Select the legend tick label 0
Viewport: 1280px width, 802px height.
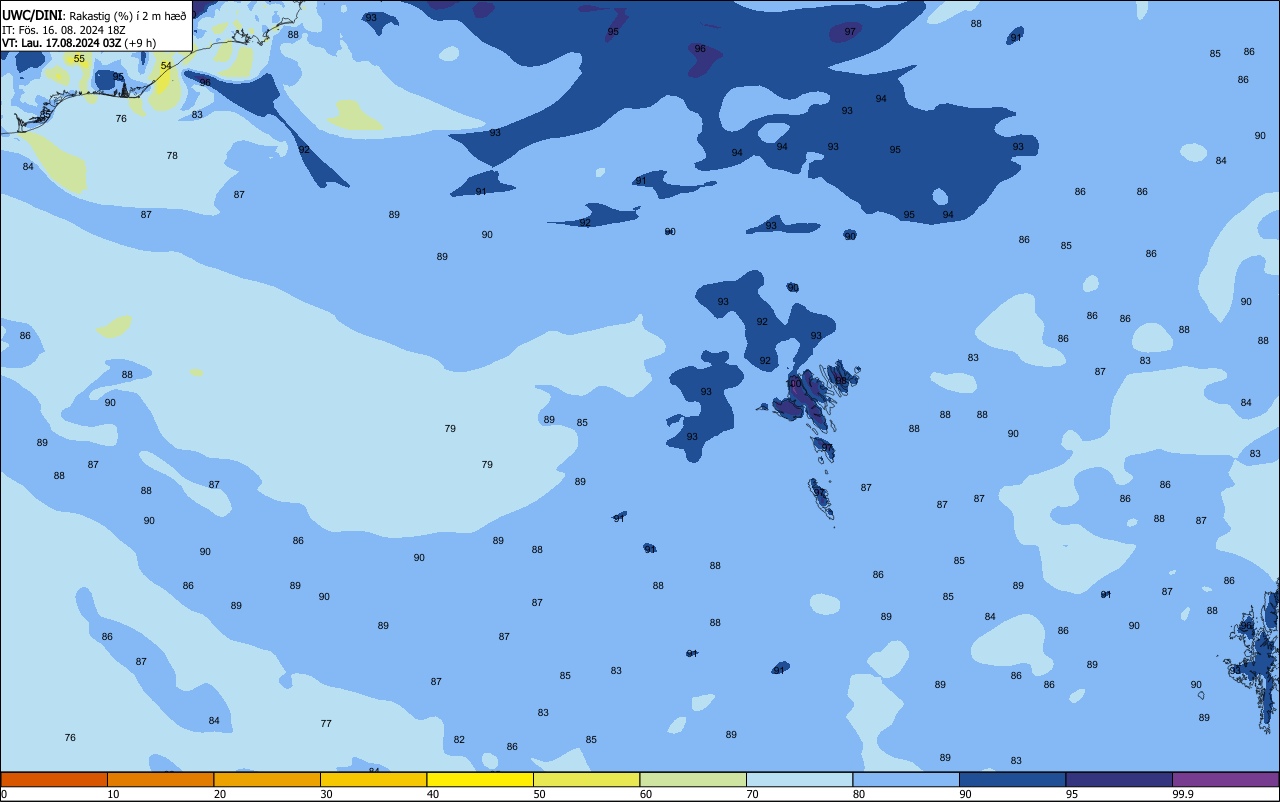click(x=4, y=794)
